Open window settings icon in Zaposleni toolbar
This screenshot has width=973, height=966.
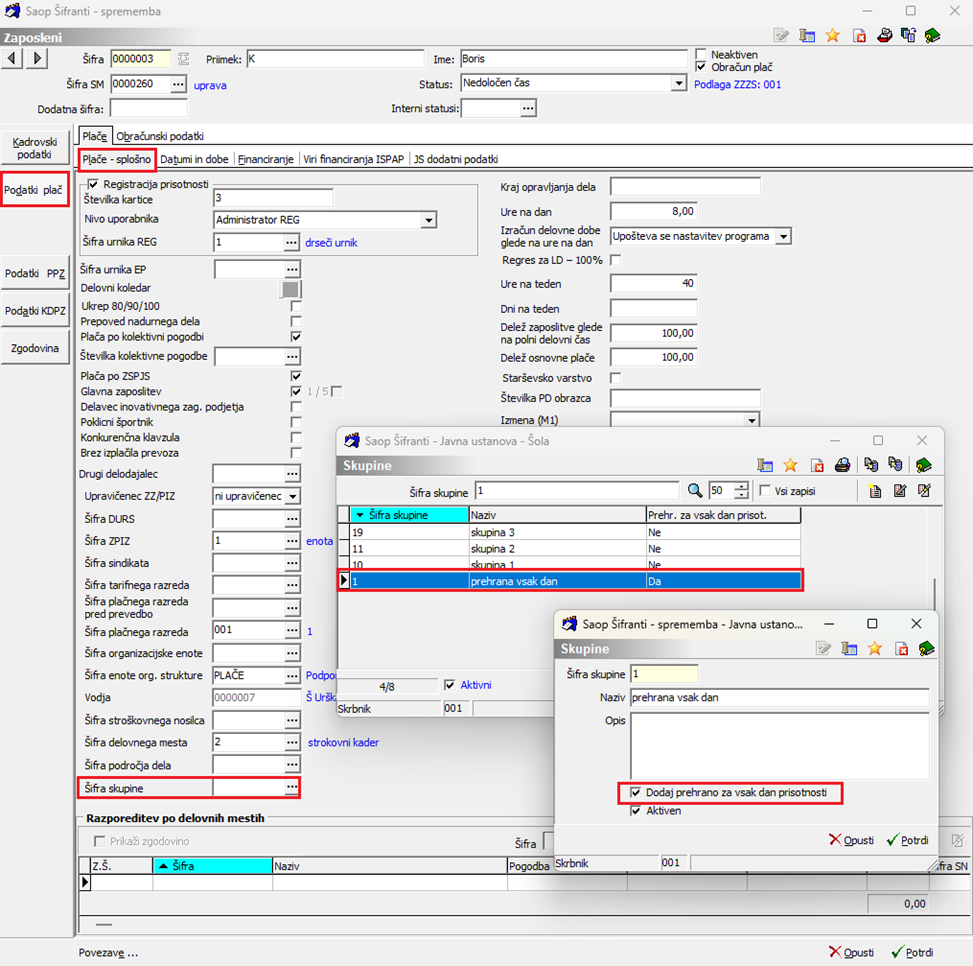807,36
